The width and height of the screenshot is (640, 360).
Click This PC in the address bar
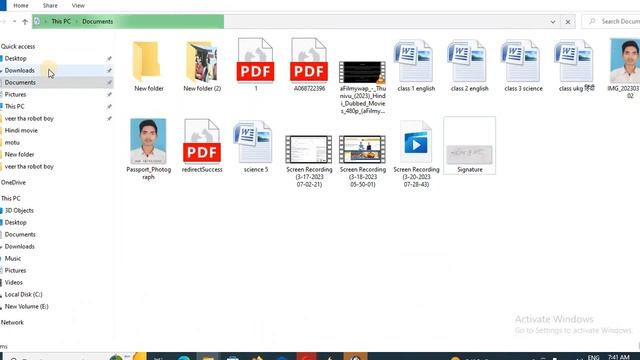(x=61, y=22)
